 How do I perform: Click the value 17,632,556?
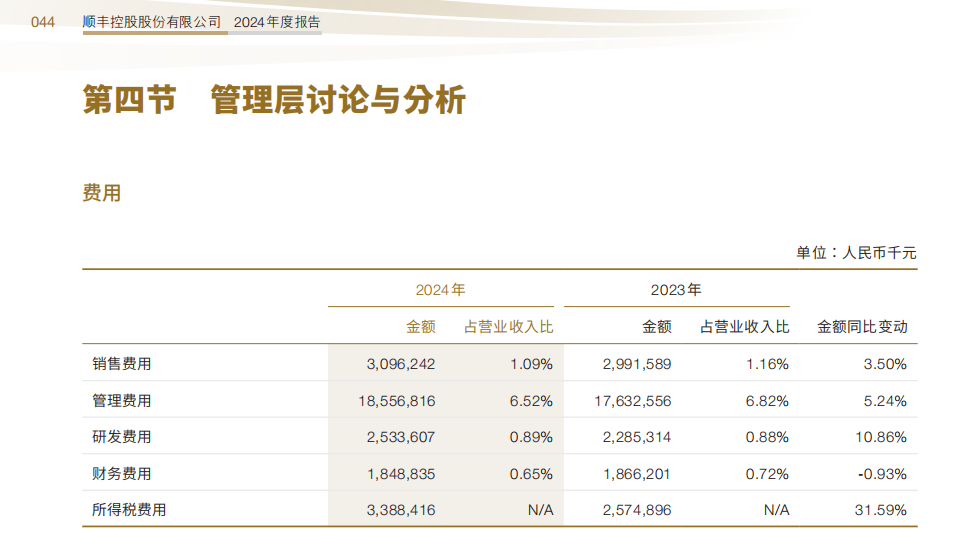pyautogui.click(x=633, y=401)
